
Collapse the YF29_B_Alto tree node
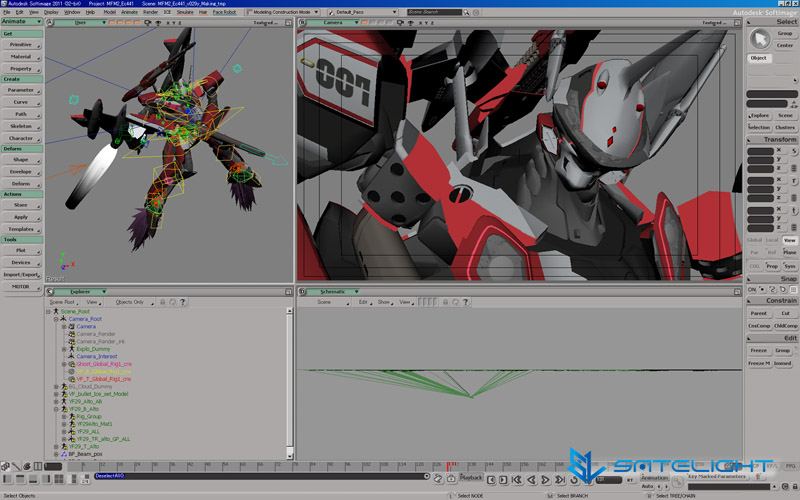pyautogui.click(x=56, y=409)
